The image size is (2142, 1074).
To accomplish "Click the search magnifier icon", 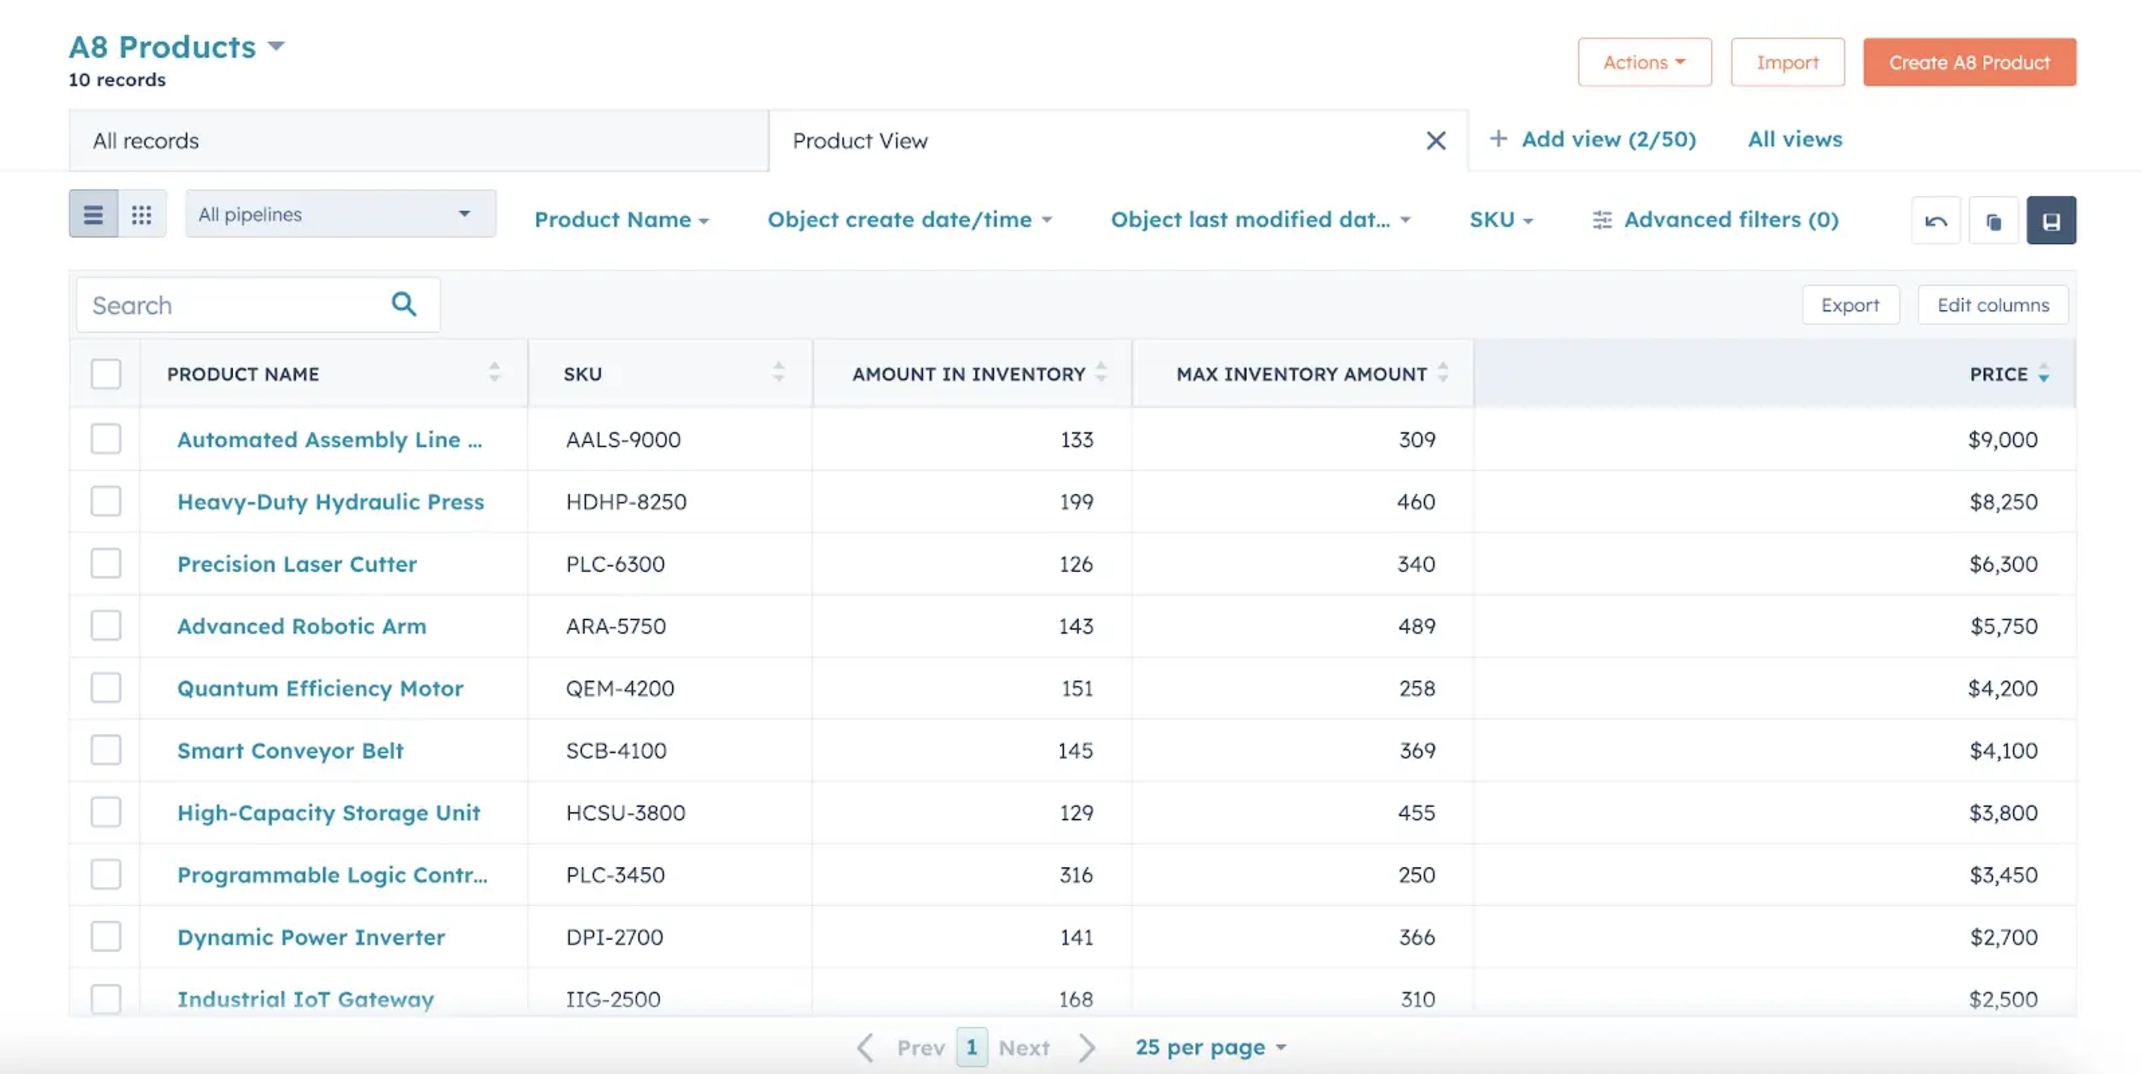I will [404, 304].
